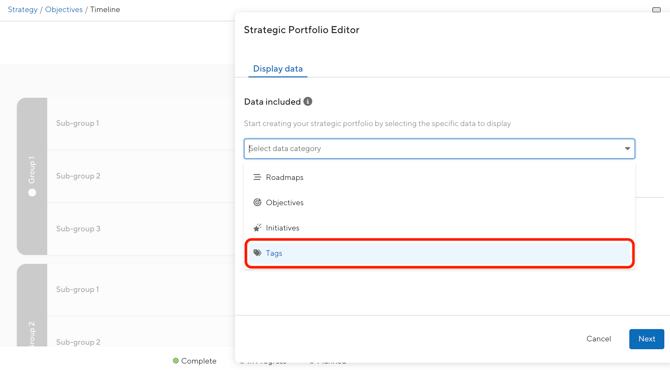This screenshot has height=370, width=670.
Task: Choose Initiatives from the category list
Action: 440,228
